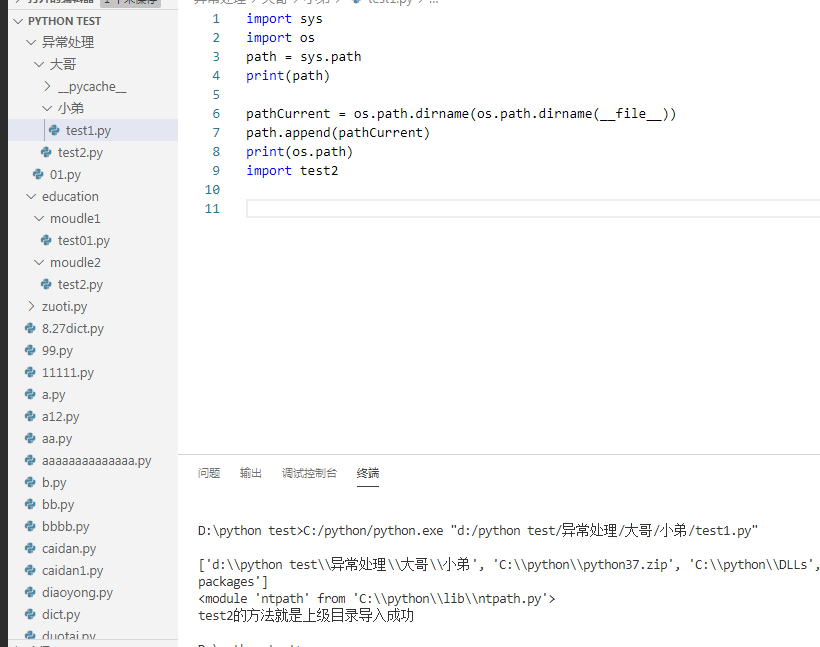This screenshot has height=647, width=820.
Task: Click 'print(path)' code on line 4
Action: coord(288,76)
